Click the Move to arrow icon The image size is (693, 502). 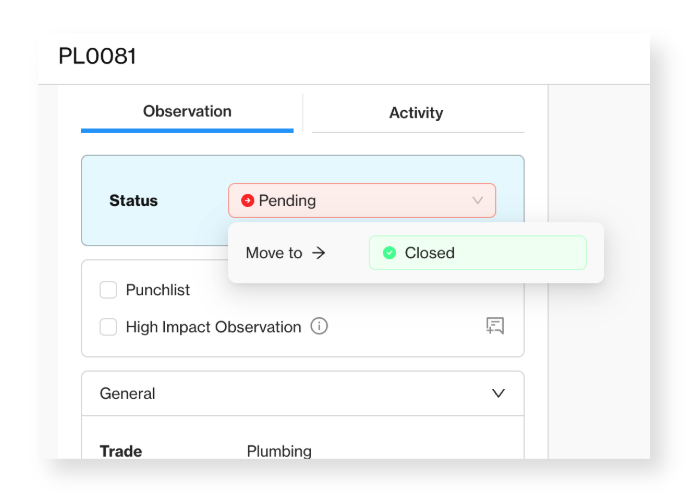pos(319,253)
